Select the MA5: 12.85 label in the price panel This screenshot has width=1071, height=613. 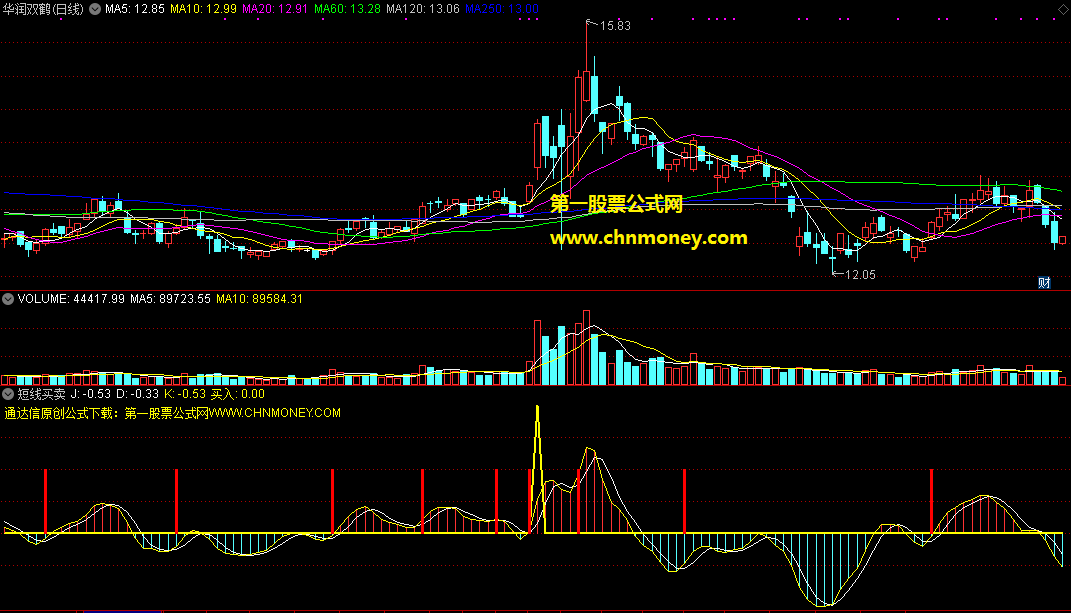pyautogui.click(x=135, y=9)
